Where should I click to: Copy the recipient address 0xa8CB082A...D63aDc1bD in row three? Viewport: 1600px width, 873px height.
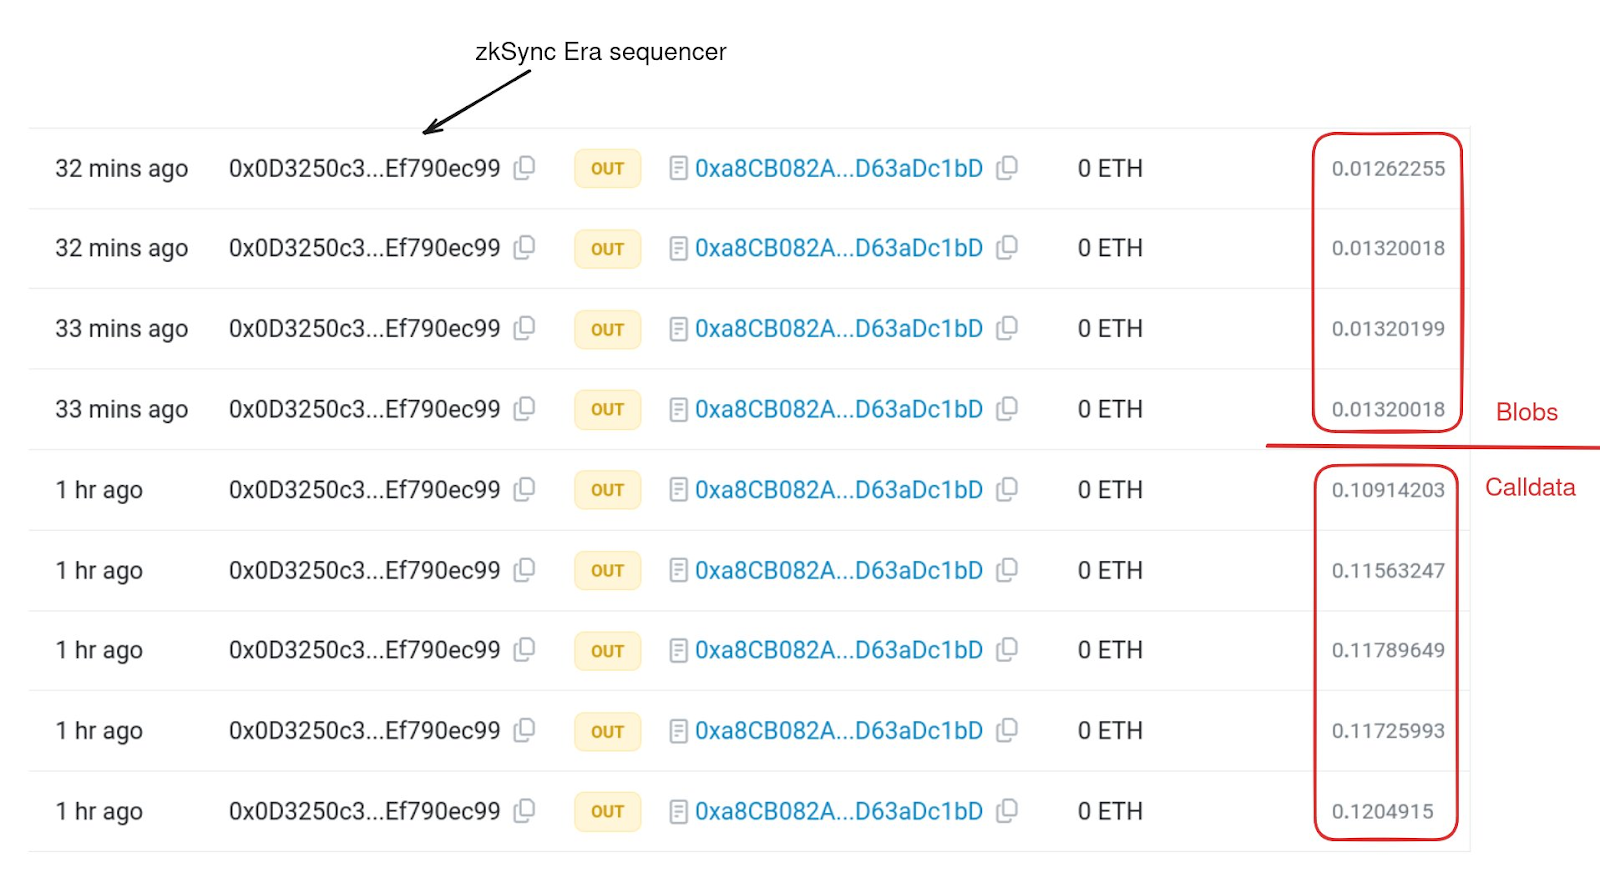pos(1007,328)
